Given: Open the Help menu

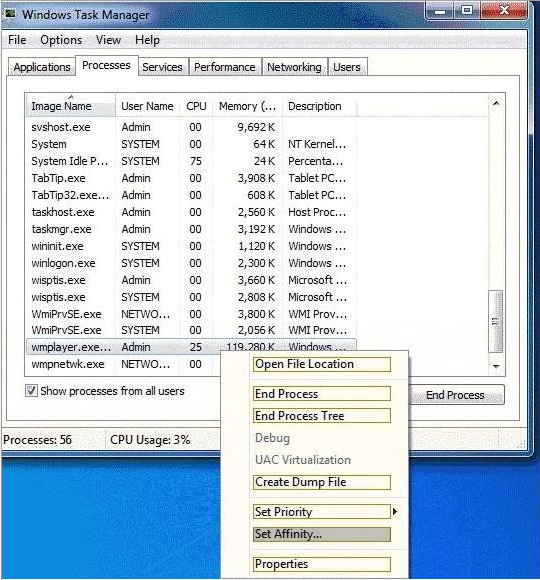Looking at the screenshot, I should click(x=147, y=40).
